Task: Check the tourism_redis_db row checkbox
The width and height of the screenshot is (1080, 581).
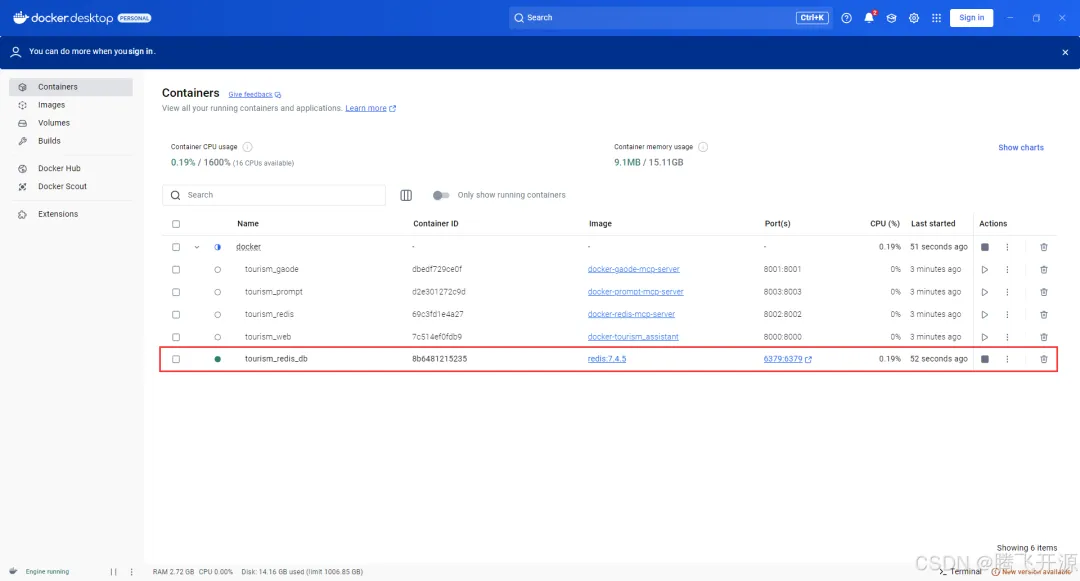Action: click(176, 359)
